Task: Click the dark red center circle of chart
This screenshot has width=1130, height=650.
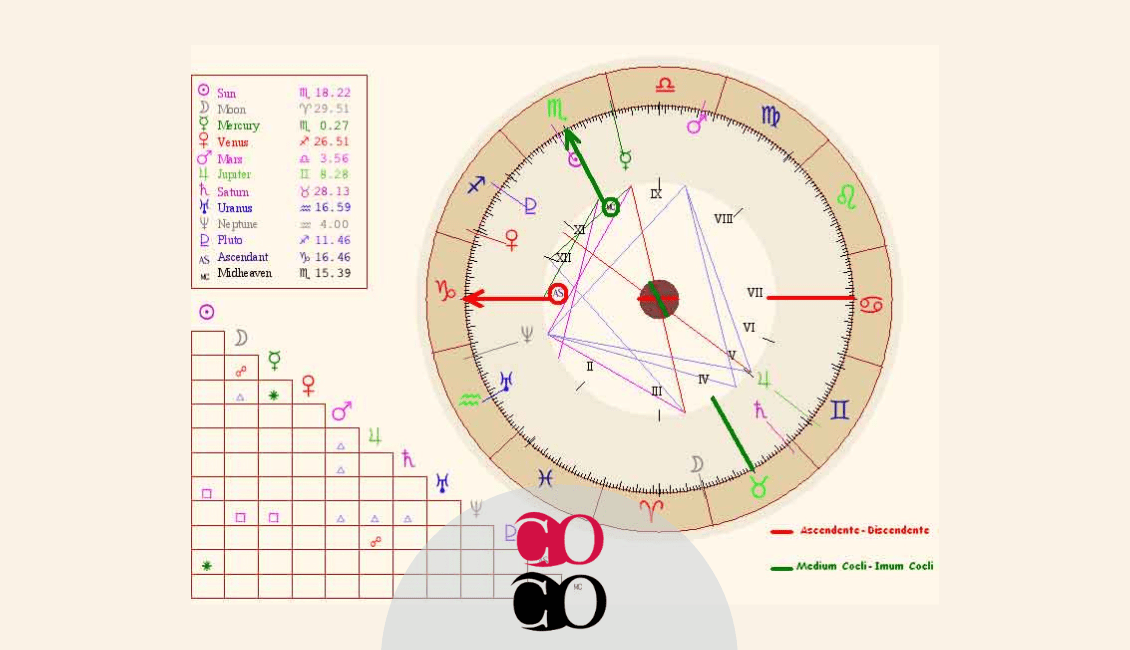Action: (x=659, y=299)
